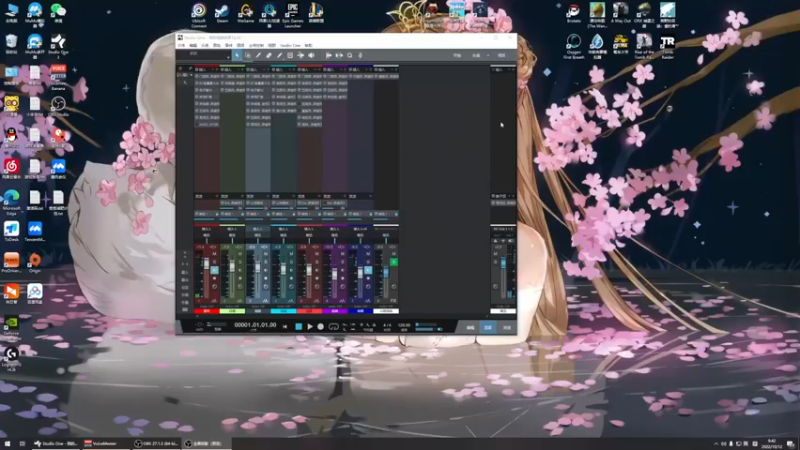This screenshot has height=450, width=800.
Task: Open the Transport menu
Action: 256,45
